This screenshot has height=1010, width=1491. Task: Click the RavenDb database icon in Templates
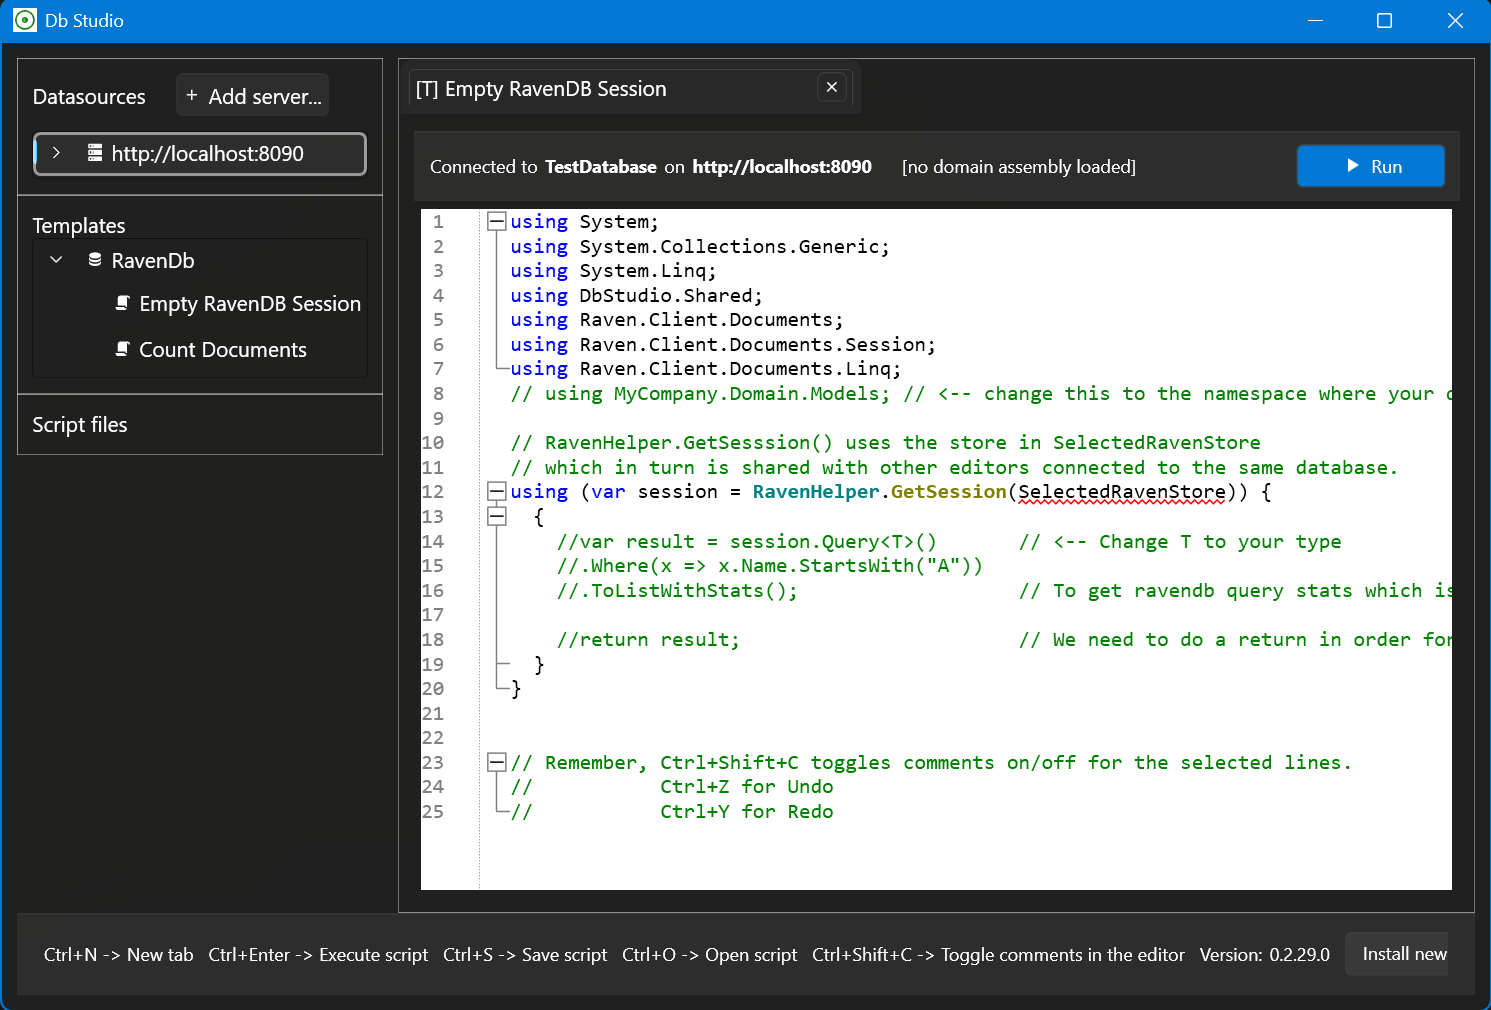tap(95, 260)
